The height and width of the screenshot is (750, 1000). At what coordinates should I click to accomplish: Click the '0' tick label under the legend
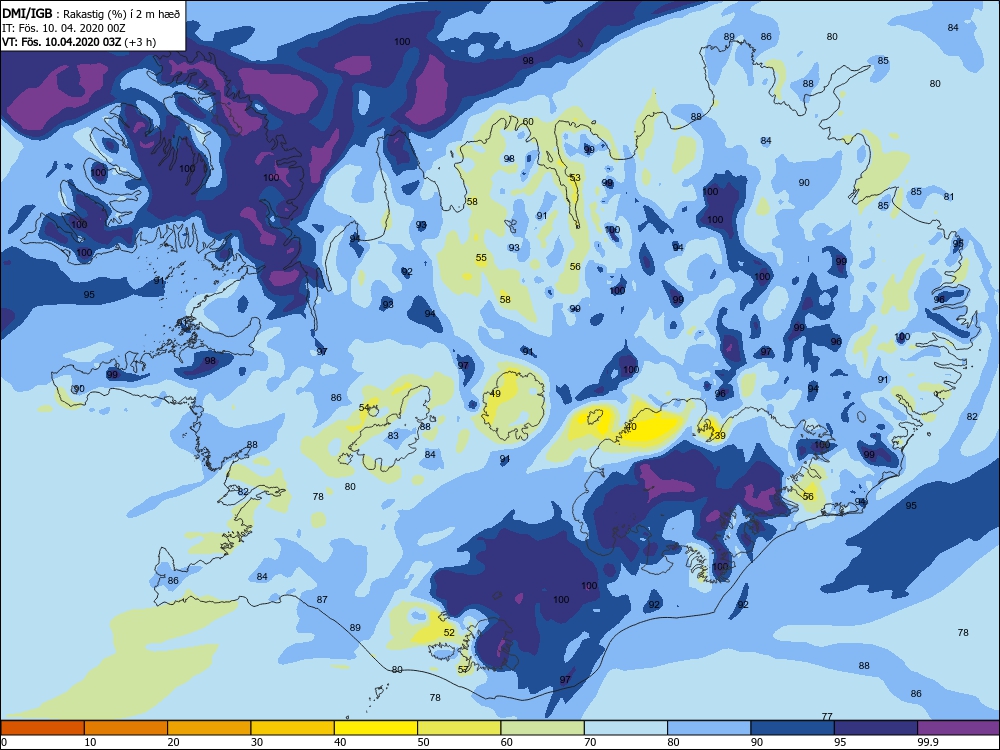[4, 742]
